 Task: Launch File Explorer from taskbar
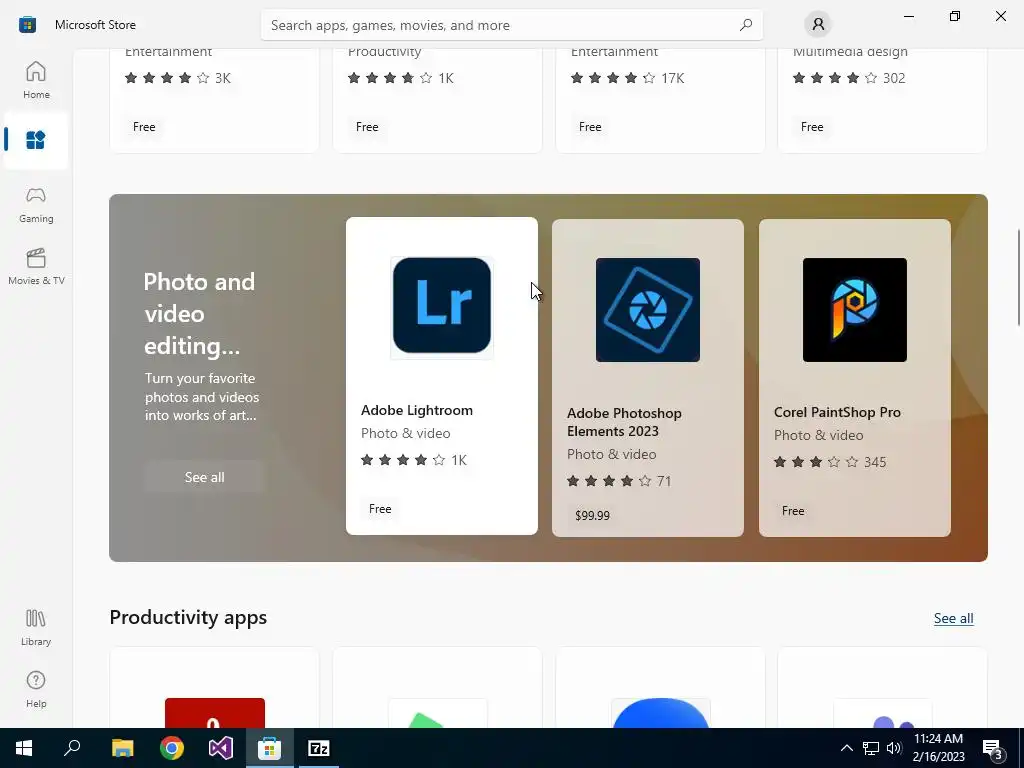click(122, 748)
